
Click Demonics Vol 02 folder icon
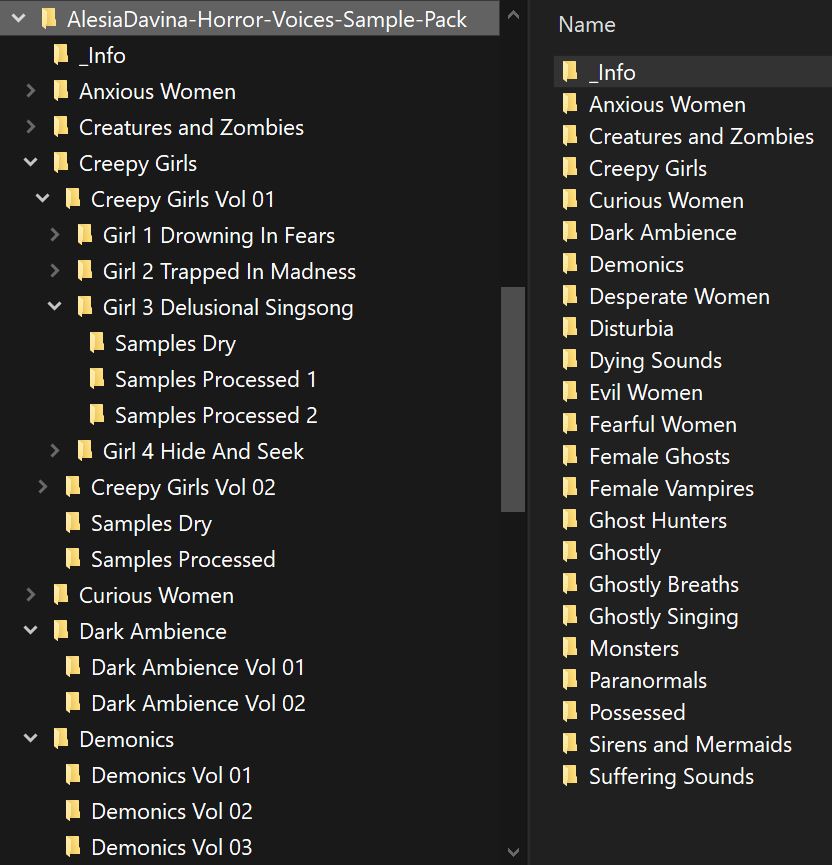click(73, 810)
